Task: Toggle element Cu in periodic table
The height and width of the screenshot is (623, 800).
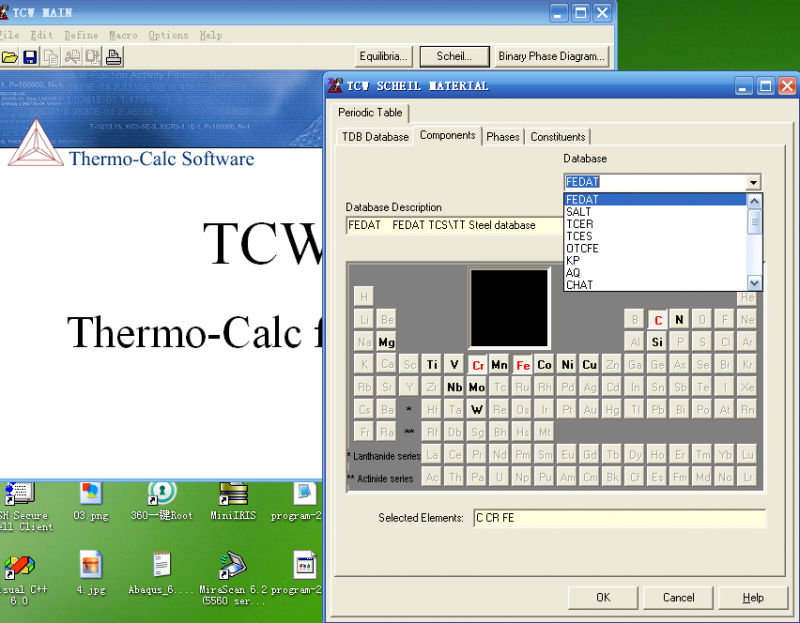Action: point(589,364)
